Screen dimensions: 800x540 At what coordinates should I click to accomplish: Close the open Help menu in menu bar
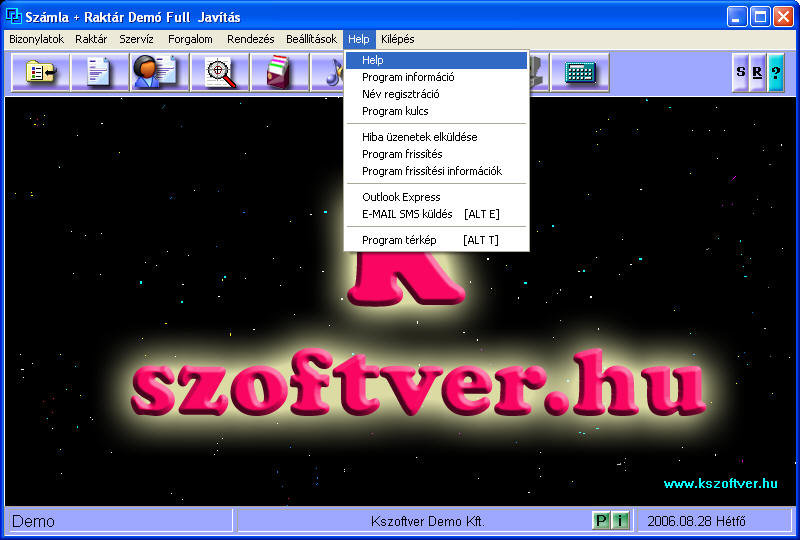pyautogui.click(x=359, y=39)
